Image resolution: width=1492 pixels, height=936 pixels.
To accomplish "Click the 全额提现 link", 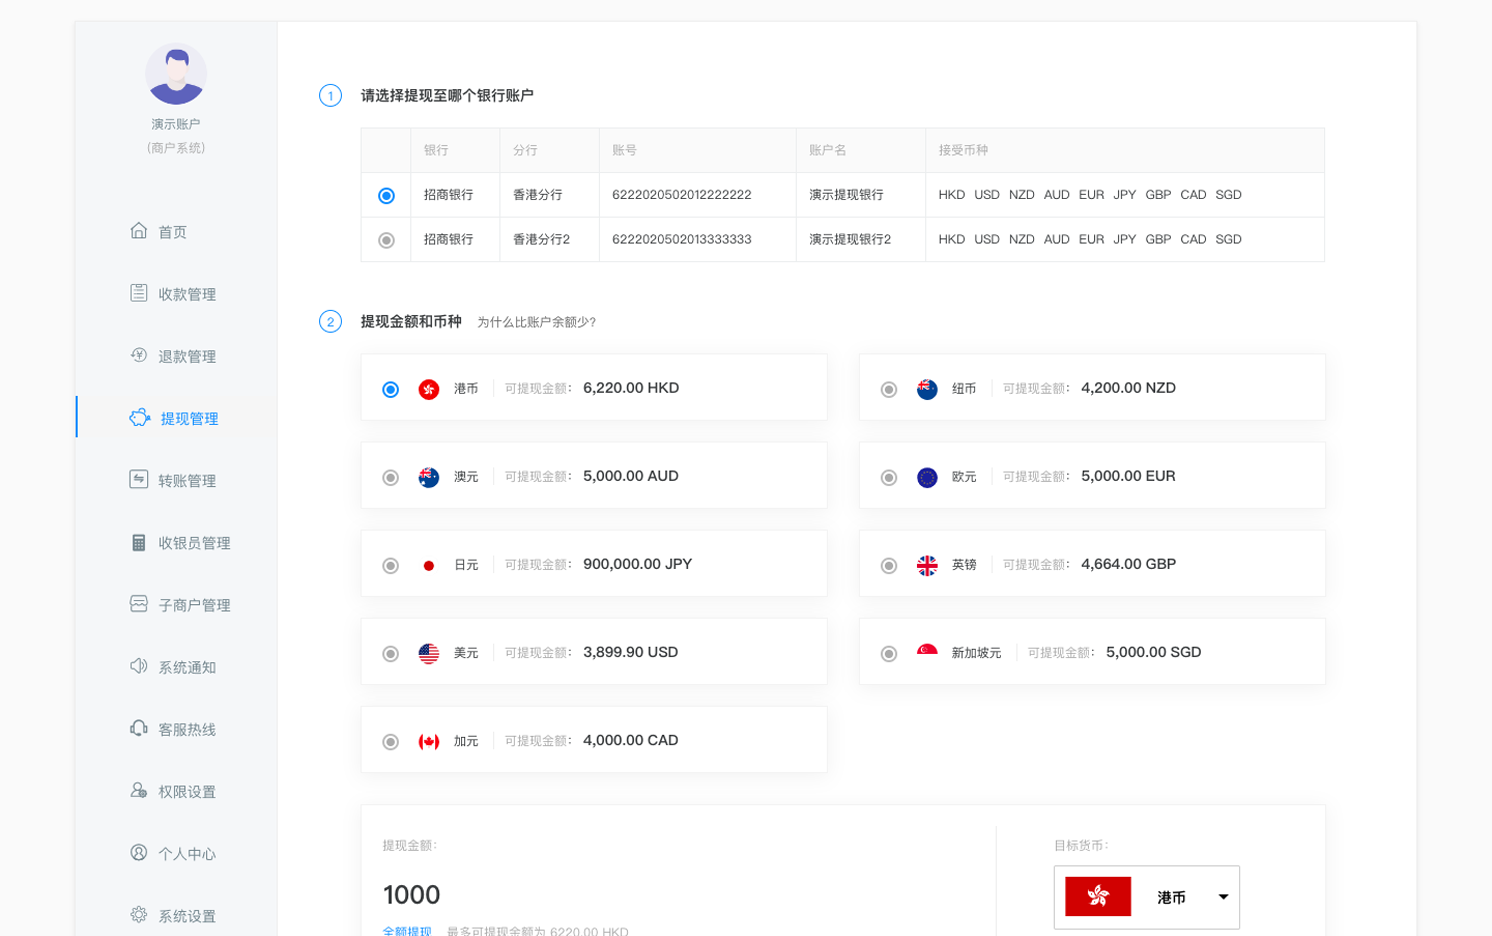I will (x=406, y=930).
